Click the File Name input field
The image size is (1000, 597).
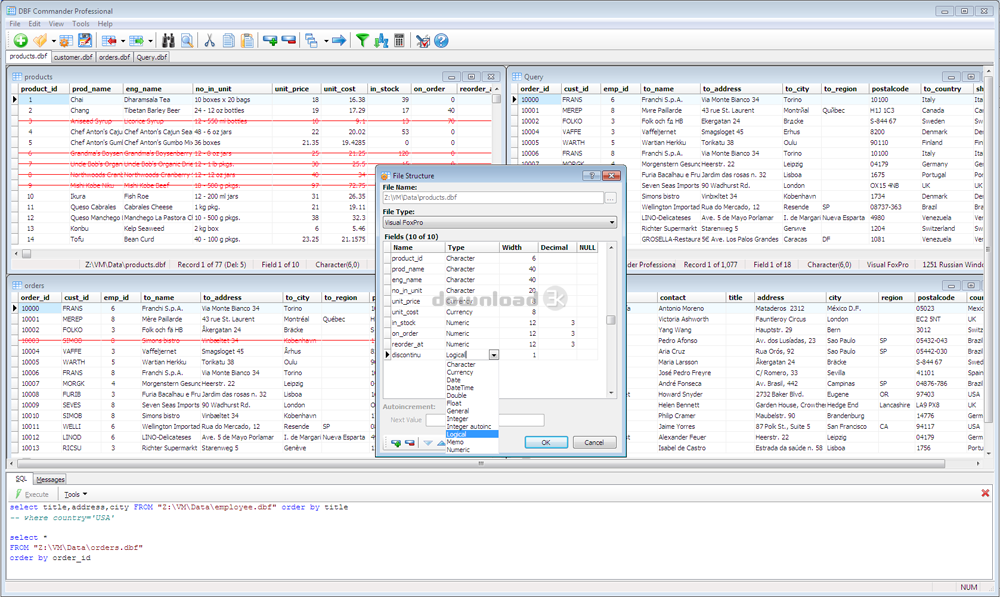coord(493,198)
